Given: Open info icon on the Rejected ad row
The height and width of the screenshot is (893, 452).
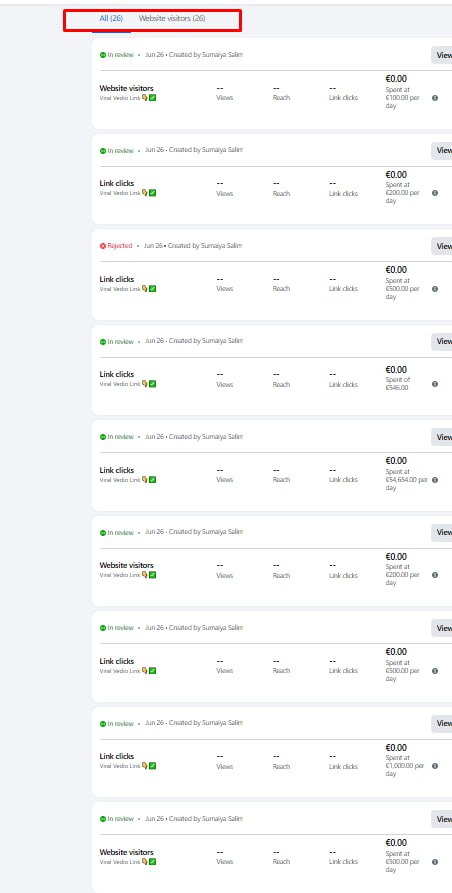Looking at the screenshot, I should [x=435, y=289].
